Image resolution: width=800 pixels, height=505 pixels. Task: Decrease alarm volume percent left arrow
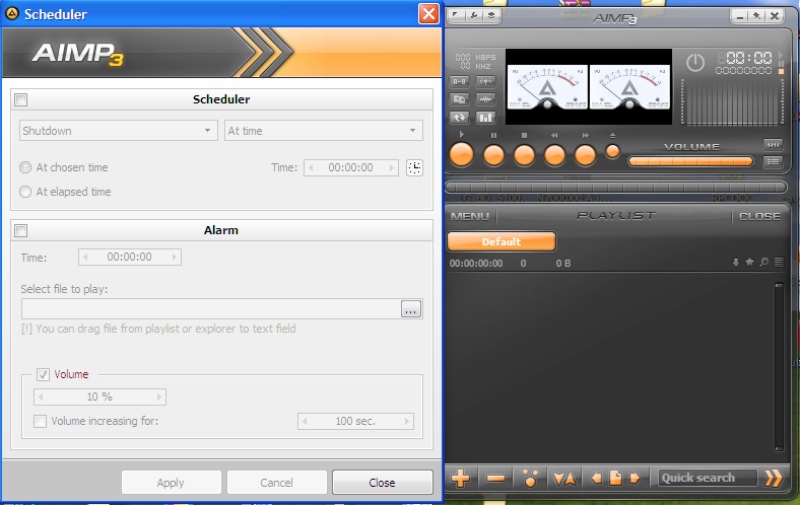tap(41, 397)
